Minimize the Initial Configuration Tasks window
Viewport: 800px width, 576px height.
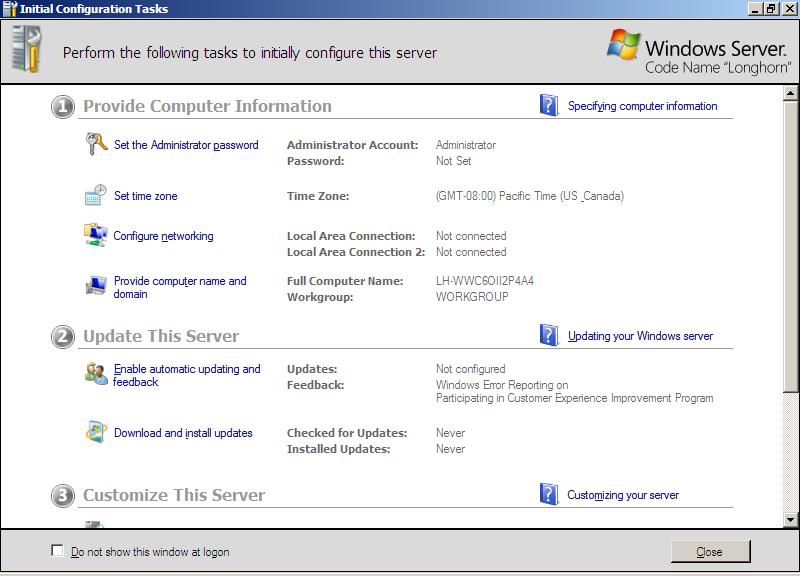(x=755, y=9)
